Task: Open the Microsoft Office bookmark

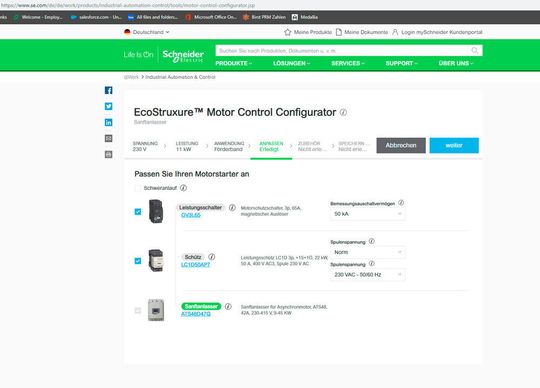Action: click(211, 17)
